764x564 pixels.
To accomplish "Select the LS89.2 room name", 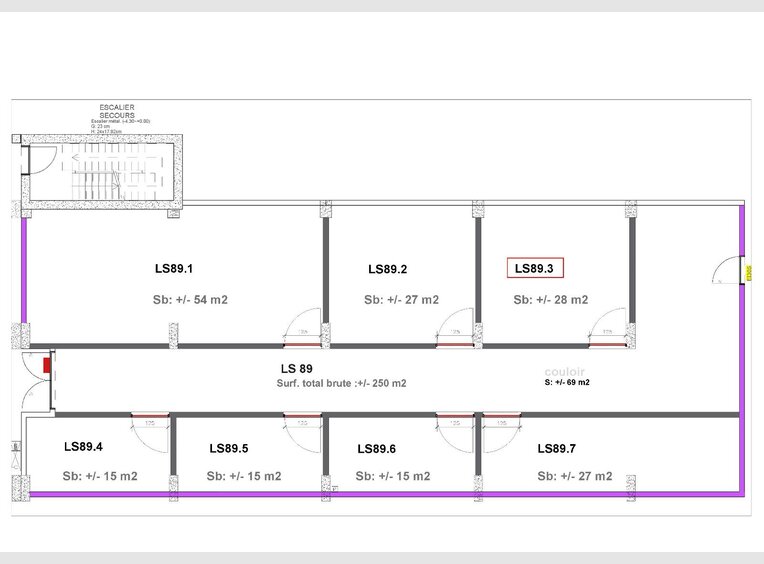I will click(387, 269).
